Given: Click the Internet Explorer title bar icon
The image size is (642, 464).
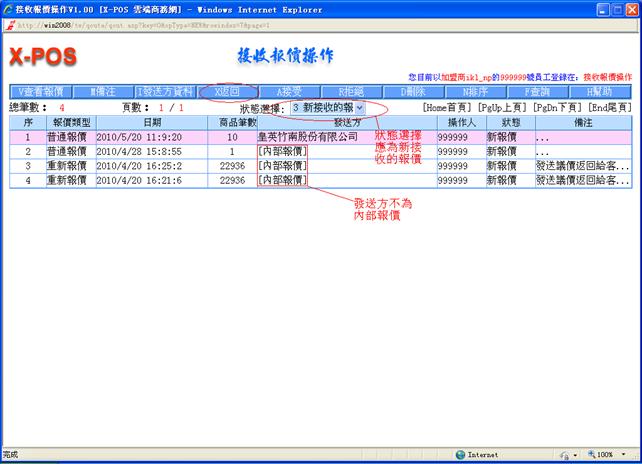Looking at the screenshot, I should (9, 7).
